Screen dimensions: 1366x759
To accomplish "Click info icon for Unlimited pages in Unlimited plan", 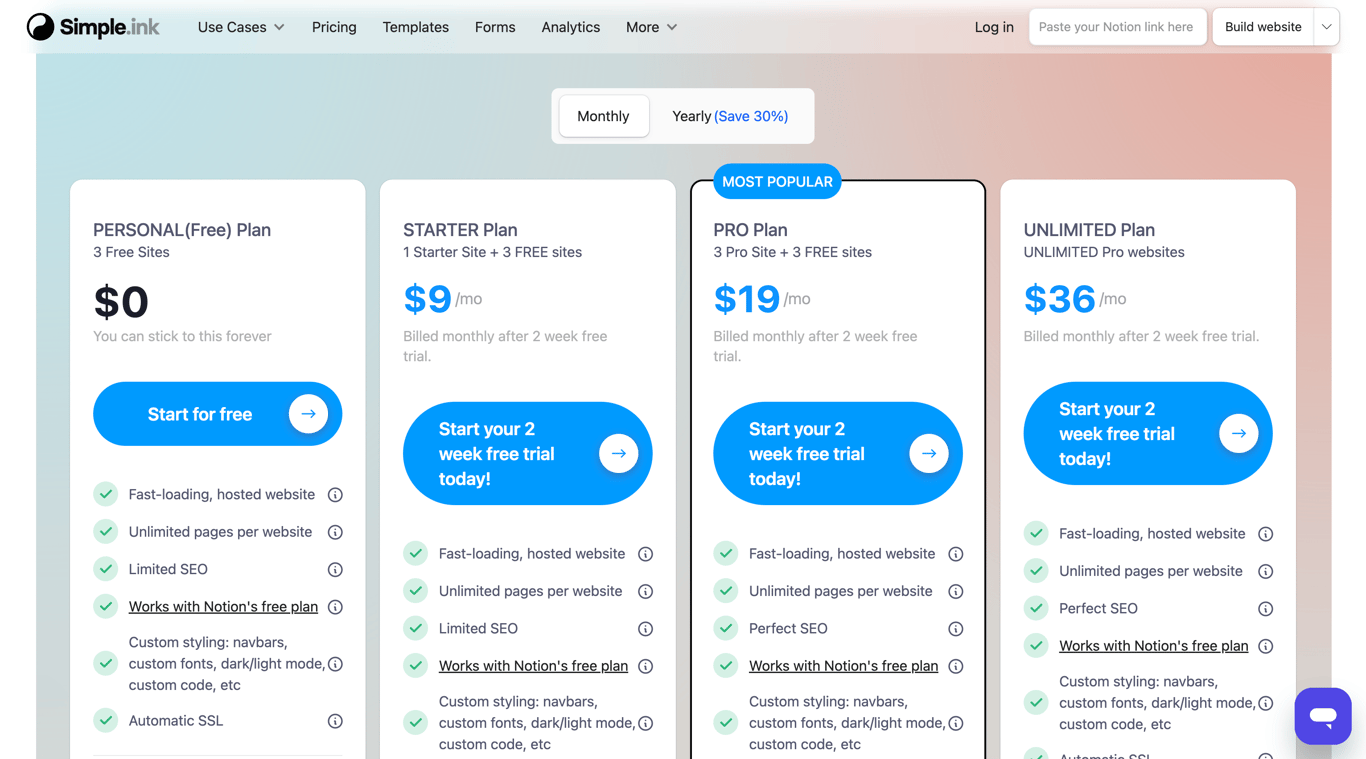I will [1266, 572].
